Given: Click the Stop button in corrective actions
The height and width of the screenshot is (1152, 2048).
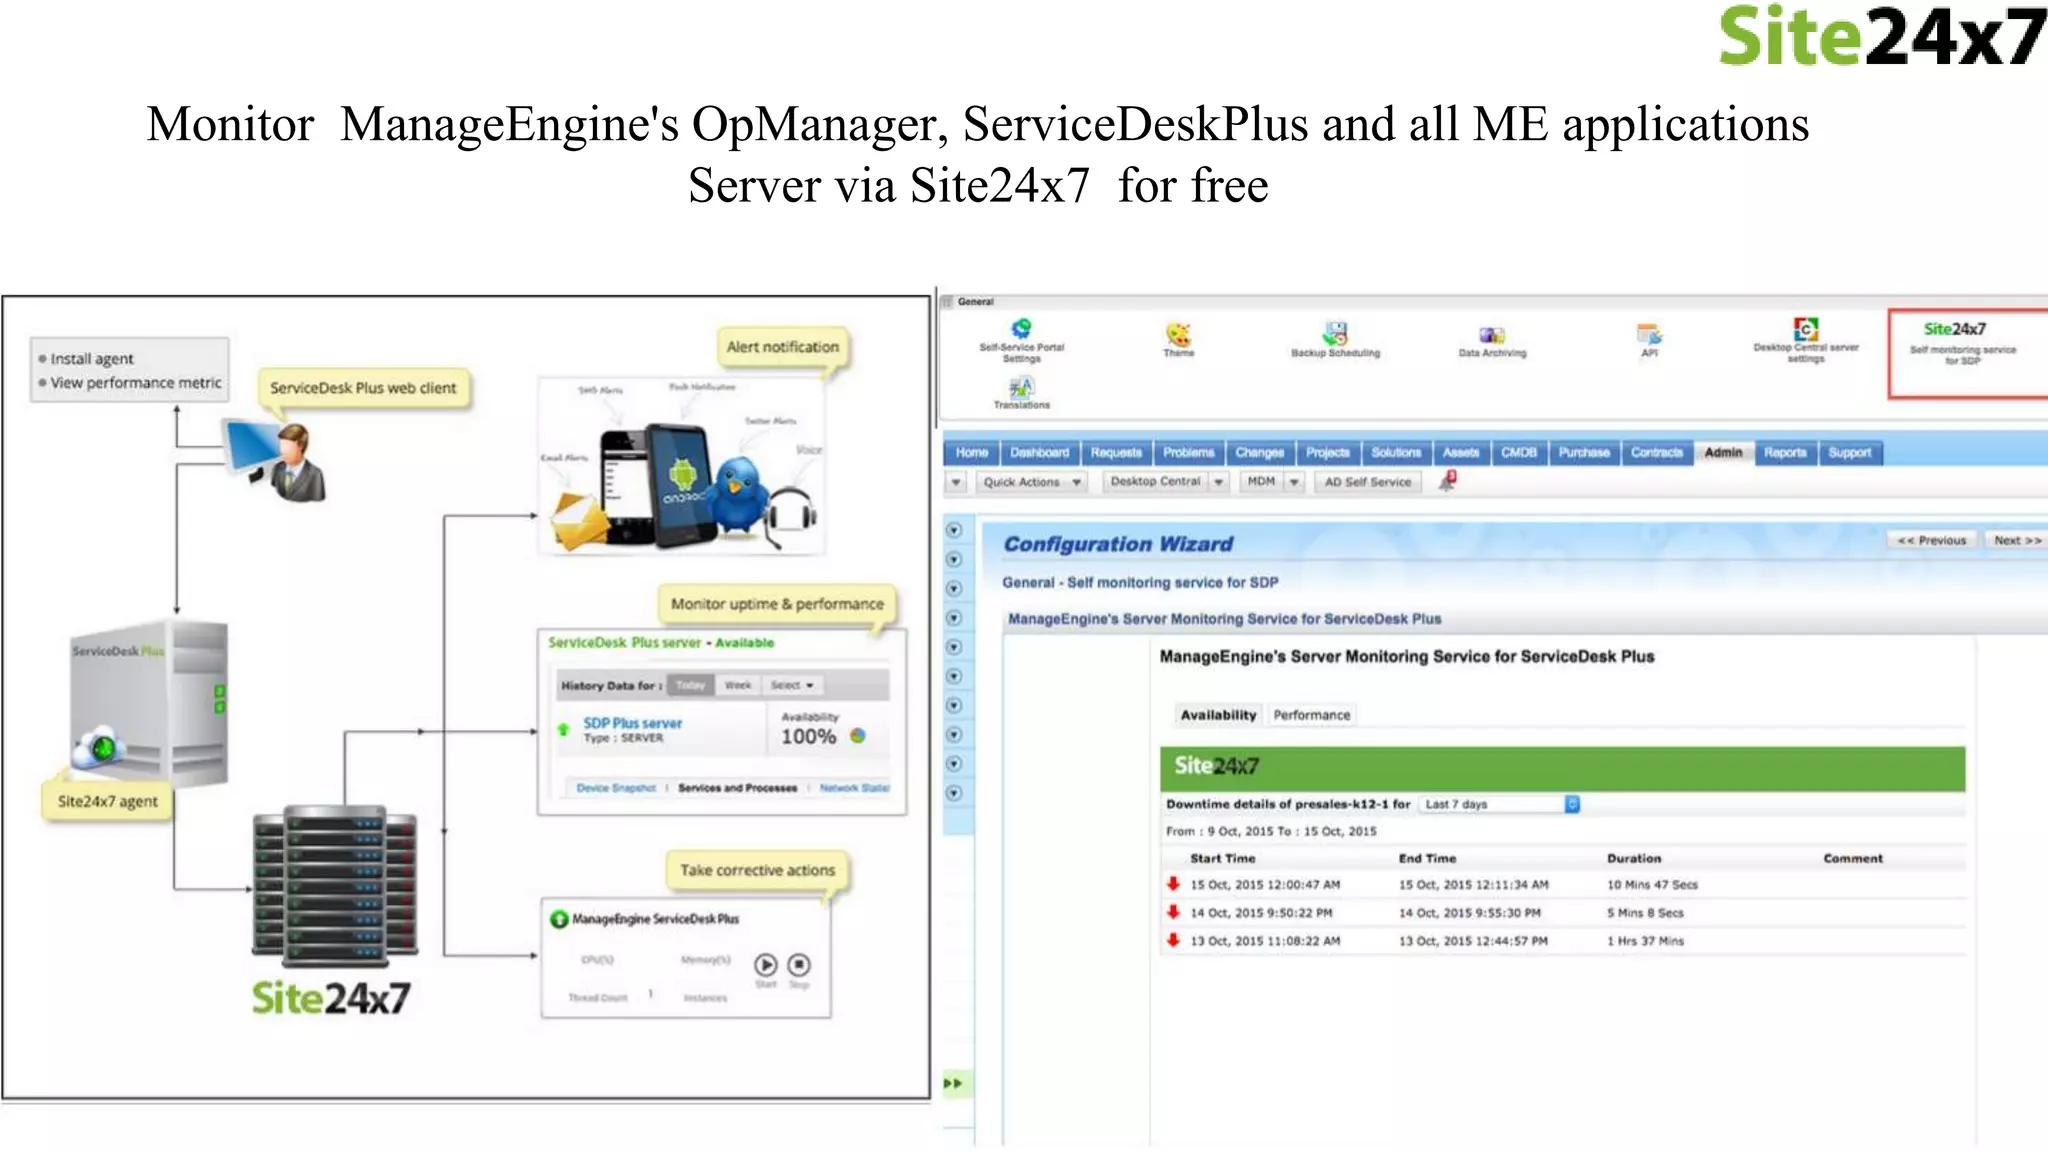Looking at the screenshot, I should [799, 965].
